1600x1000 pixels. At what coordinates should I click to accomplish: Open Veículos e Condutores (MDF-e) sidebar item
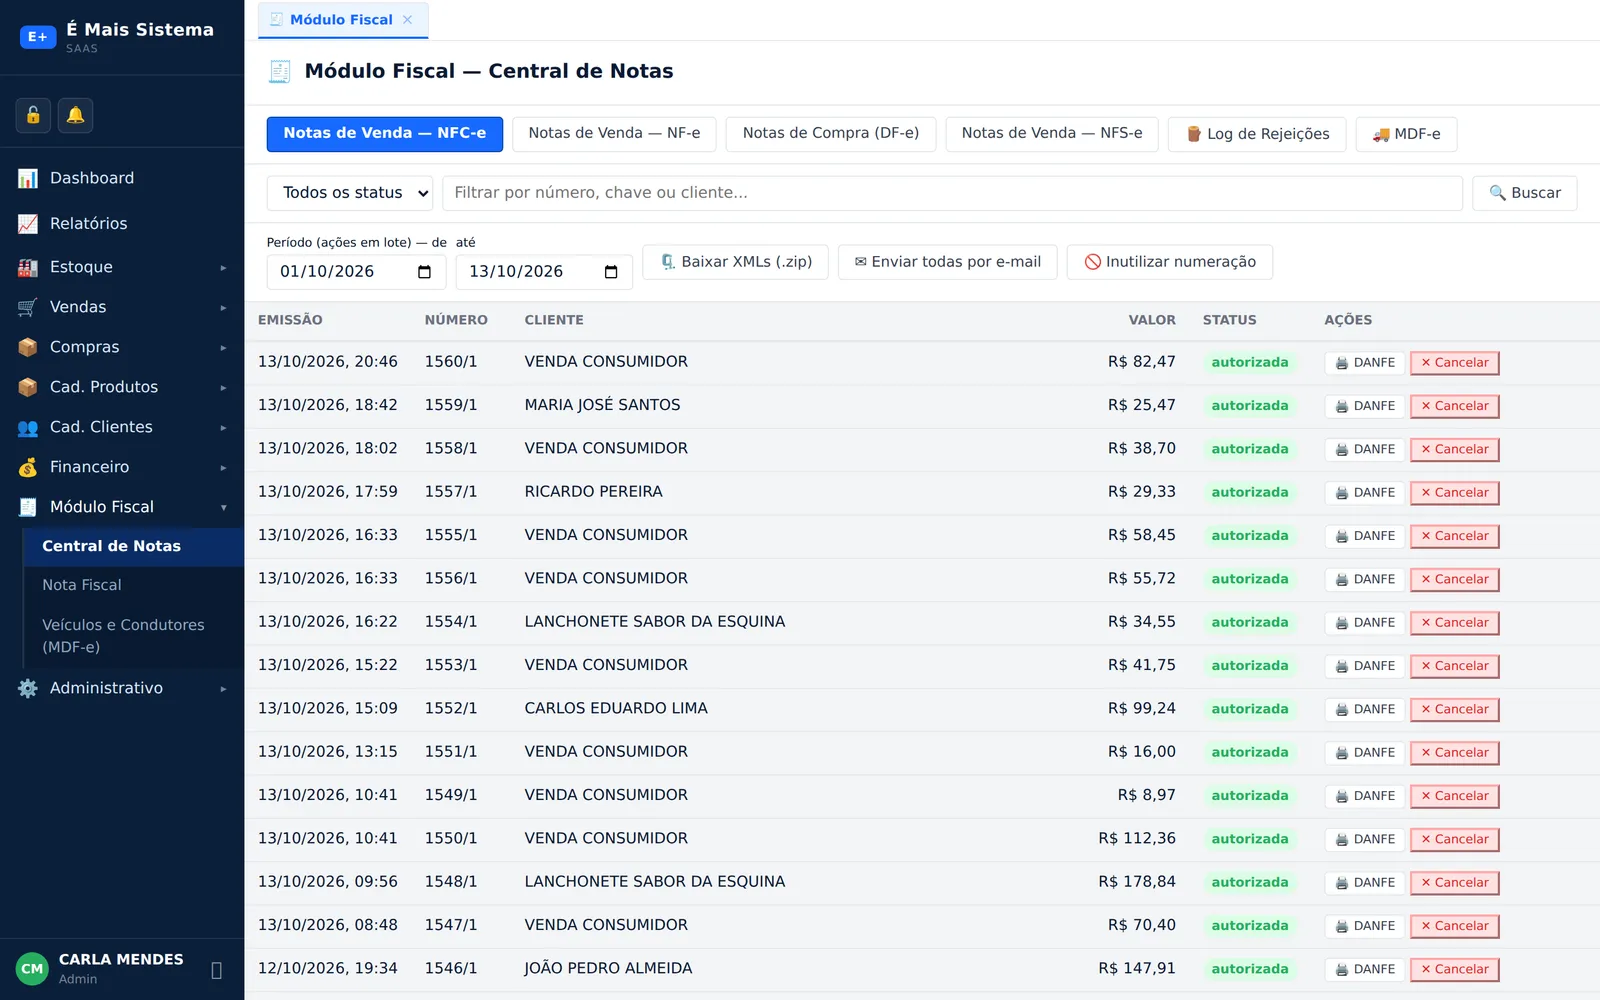click(133, 636)
